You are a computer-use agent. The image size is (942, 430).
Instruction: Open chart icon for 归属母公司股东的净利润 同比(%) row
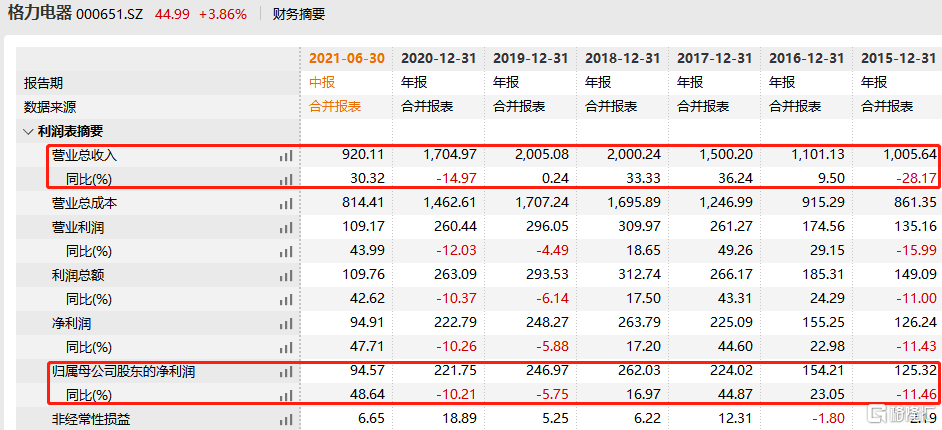tap(286, 395)
